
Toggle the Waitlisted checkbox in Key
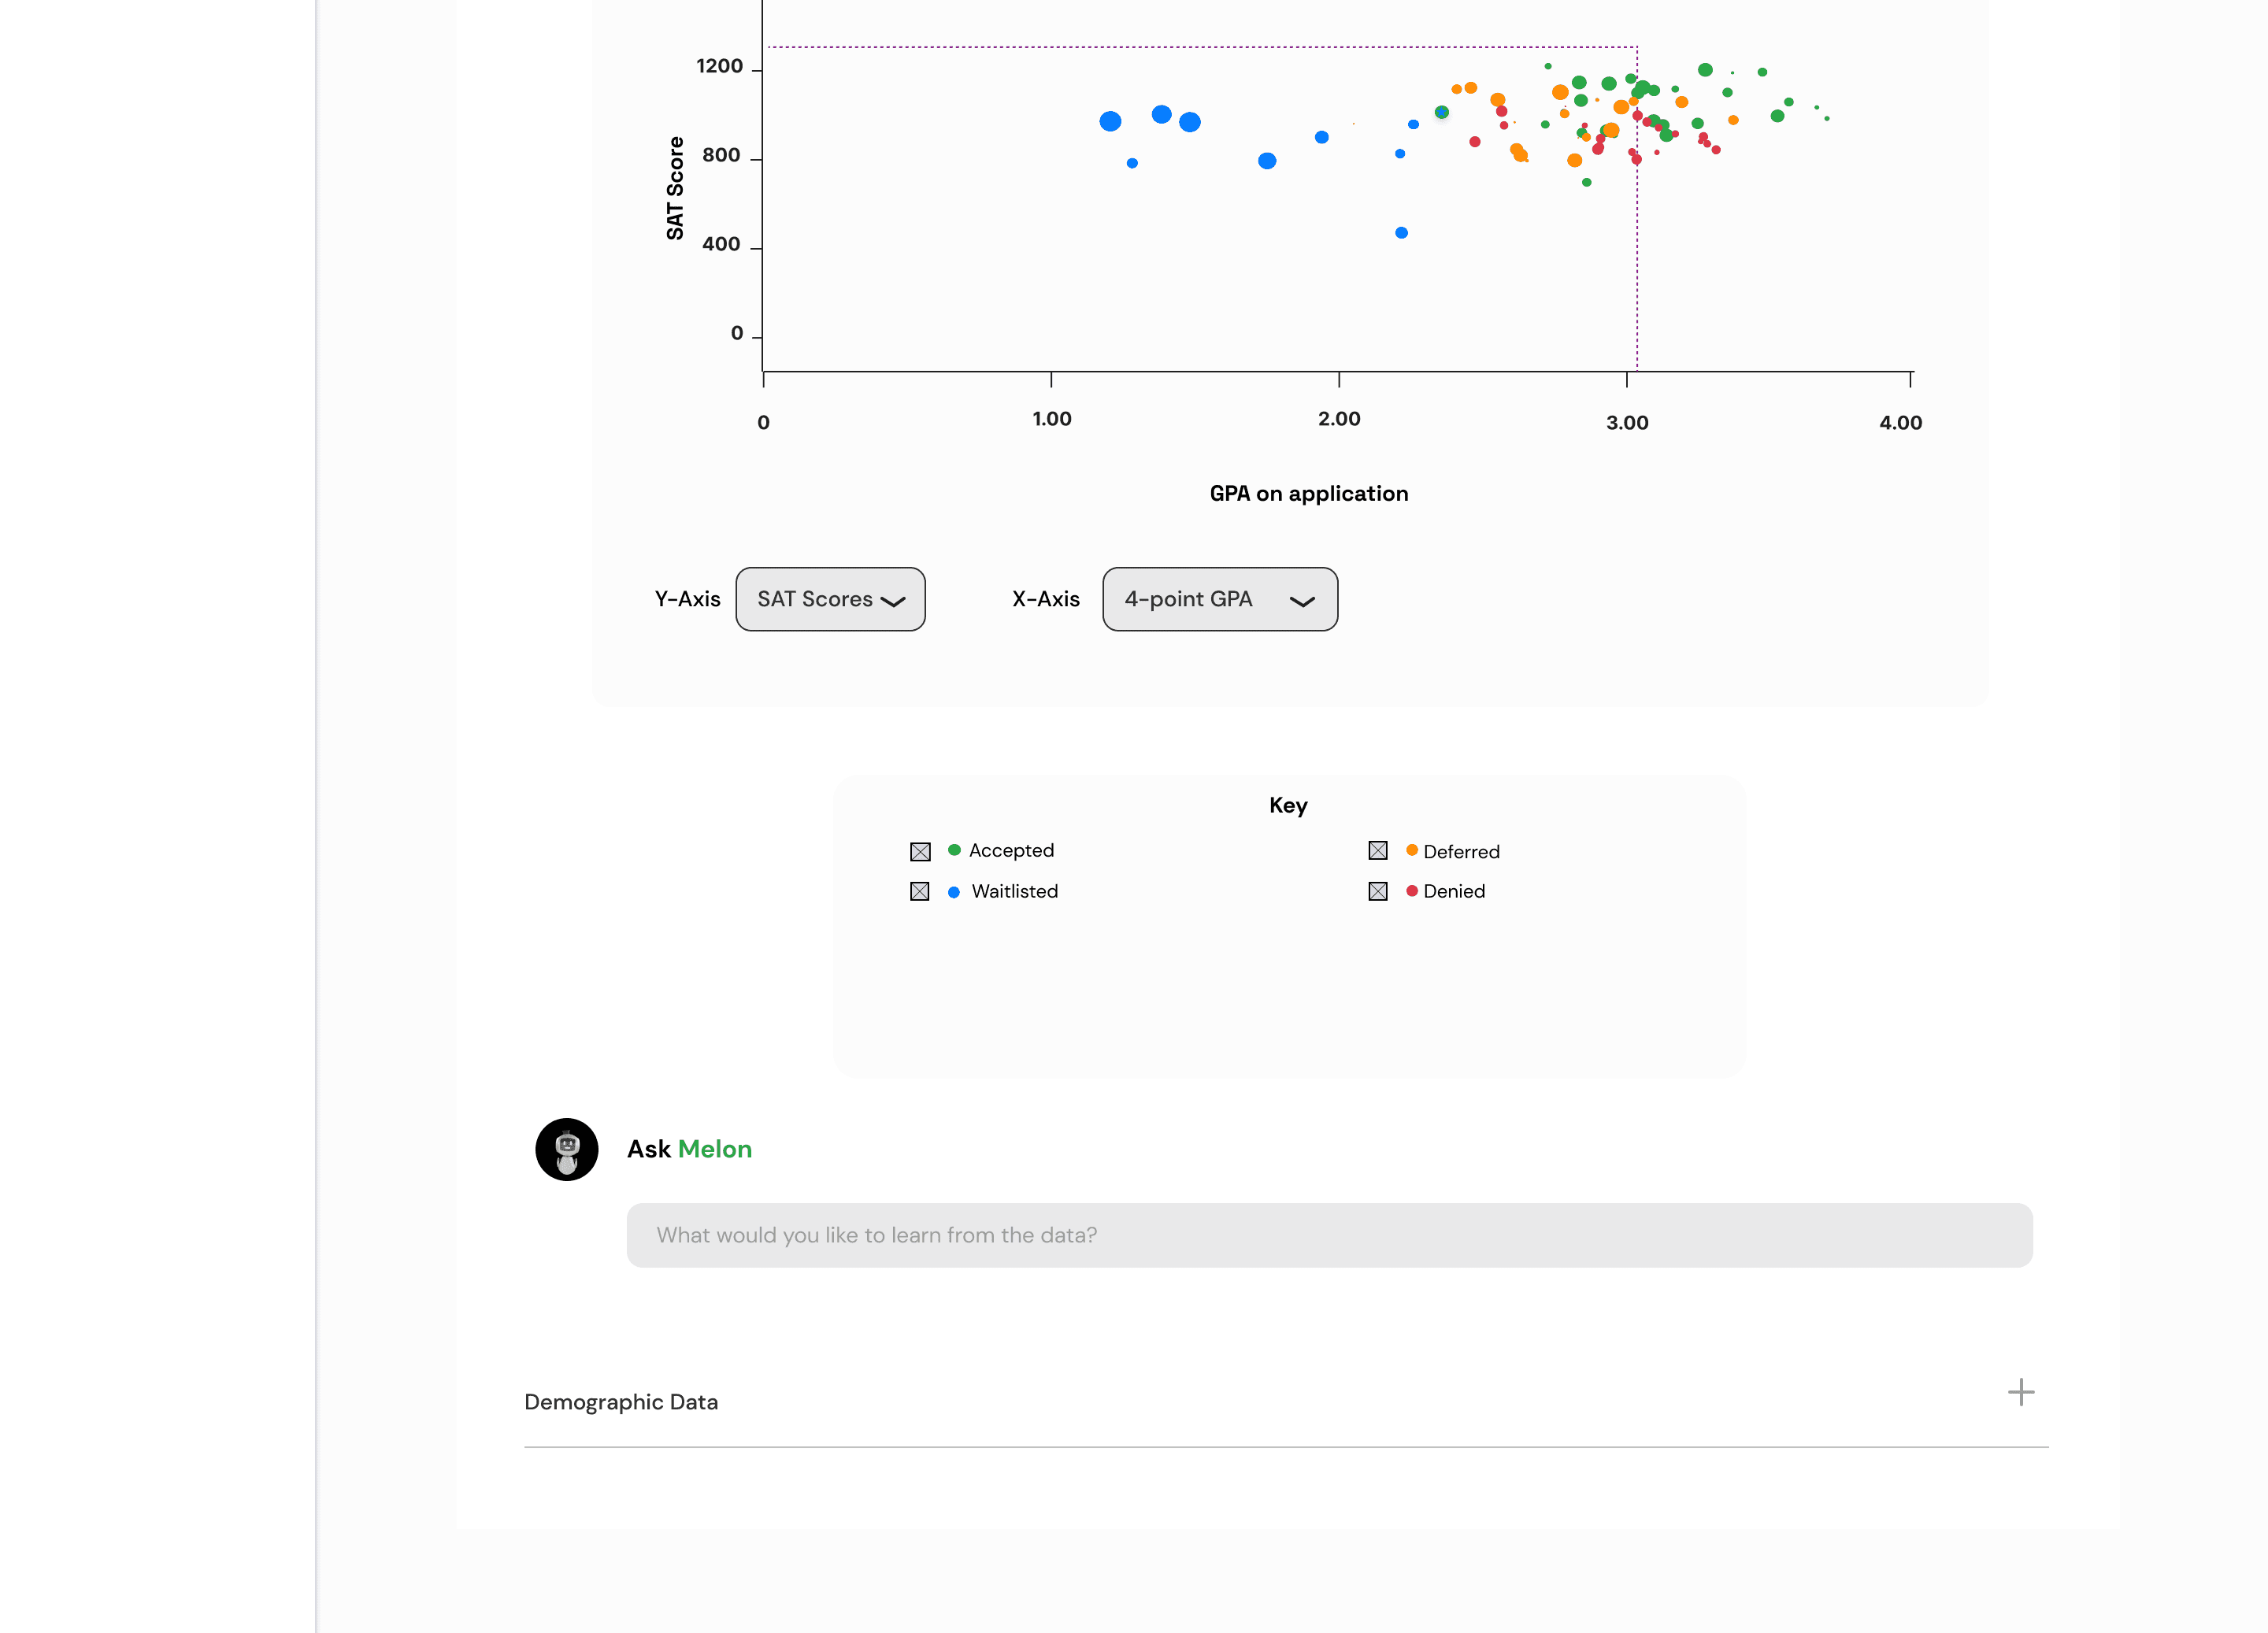[x=920, y=891]
